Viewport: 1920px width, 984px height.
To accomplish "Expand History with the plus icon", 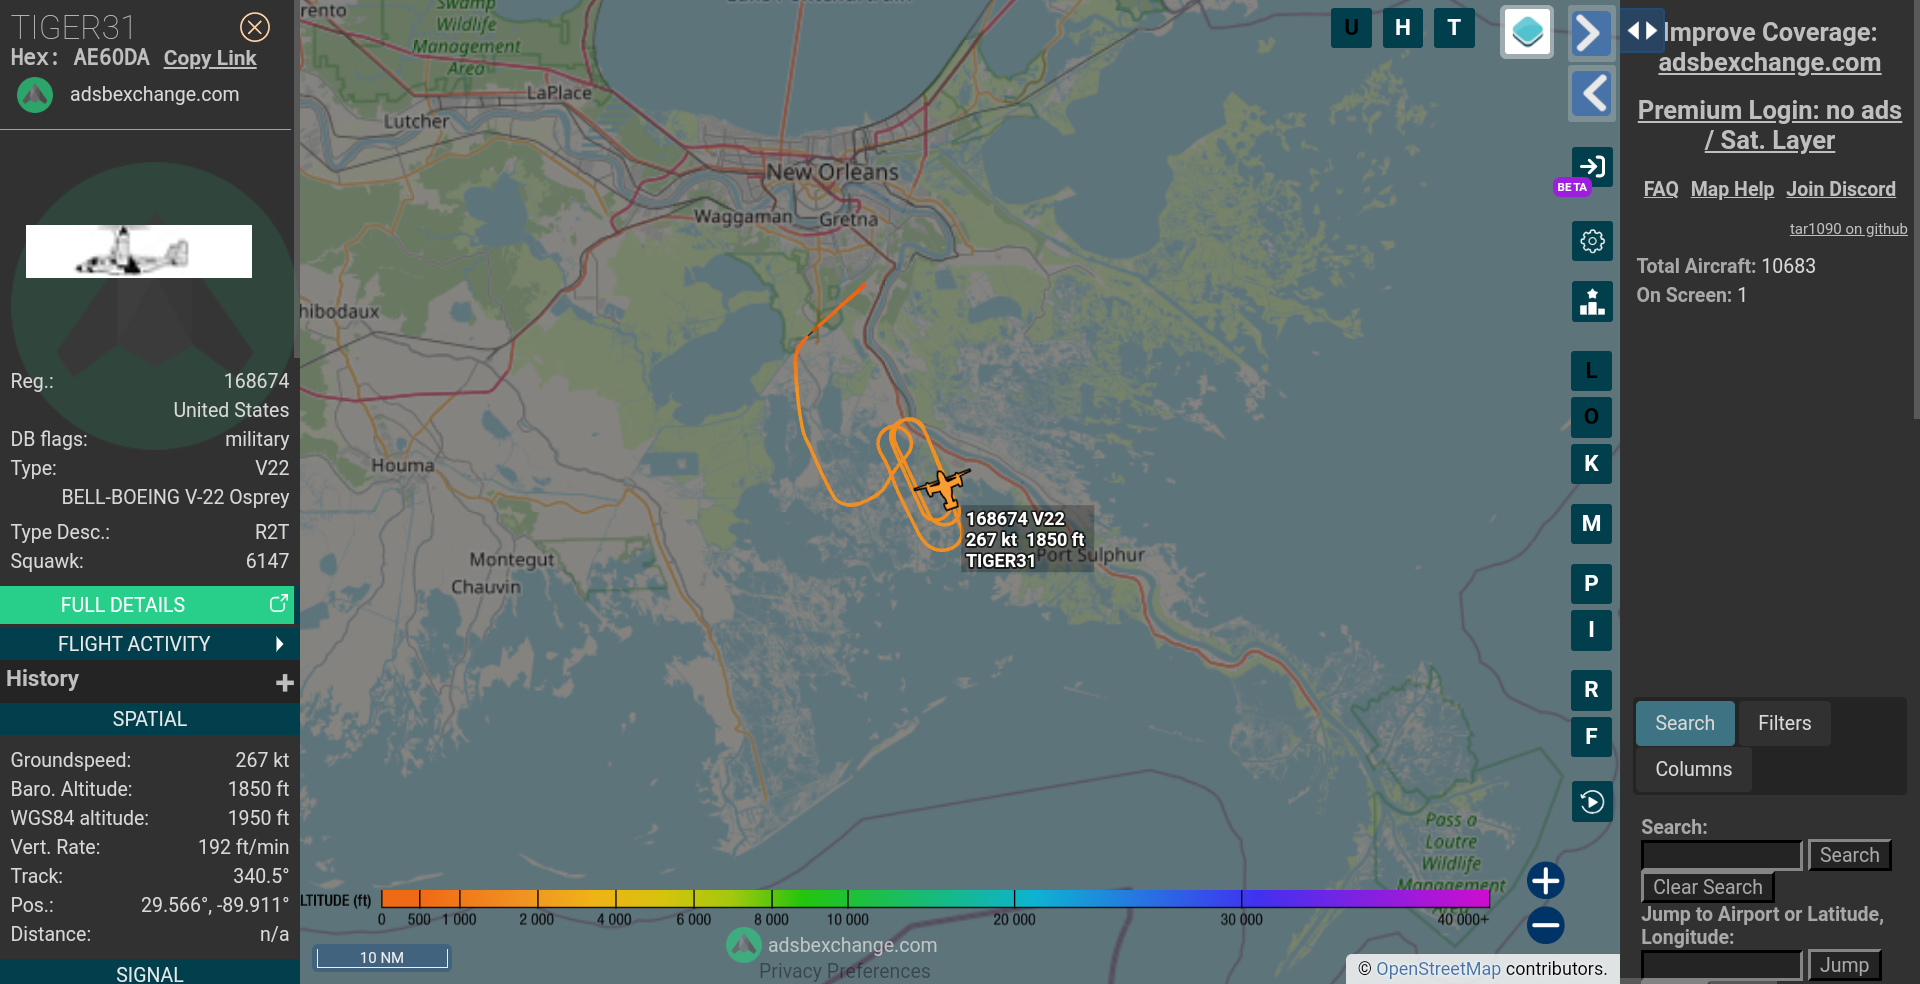I will (284, 682).
